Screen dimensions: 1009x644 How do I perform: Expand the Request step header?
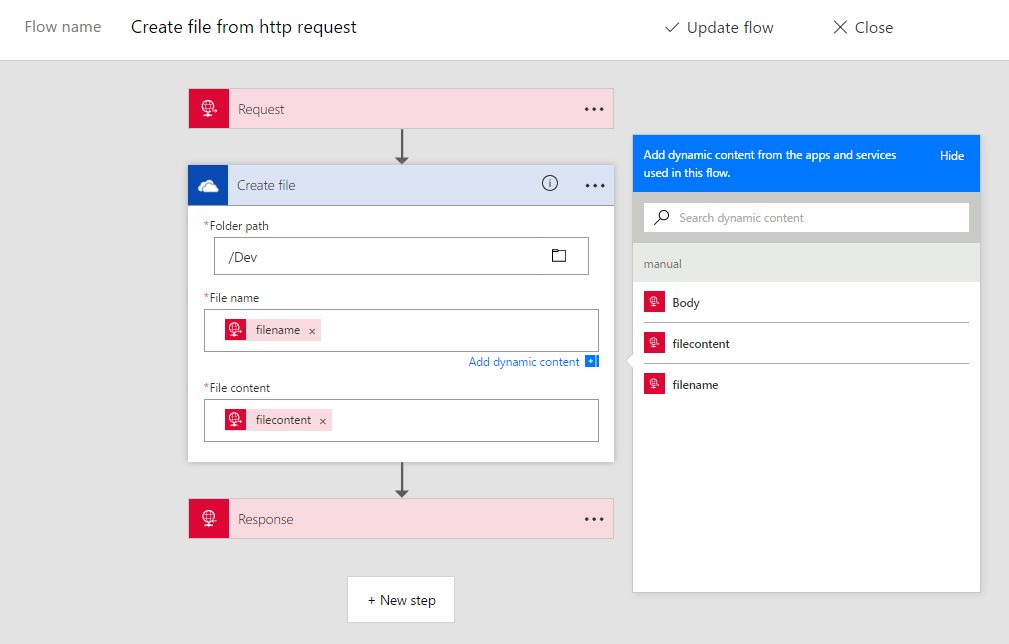point(400,109)
